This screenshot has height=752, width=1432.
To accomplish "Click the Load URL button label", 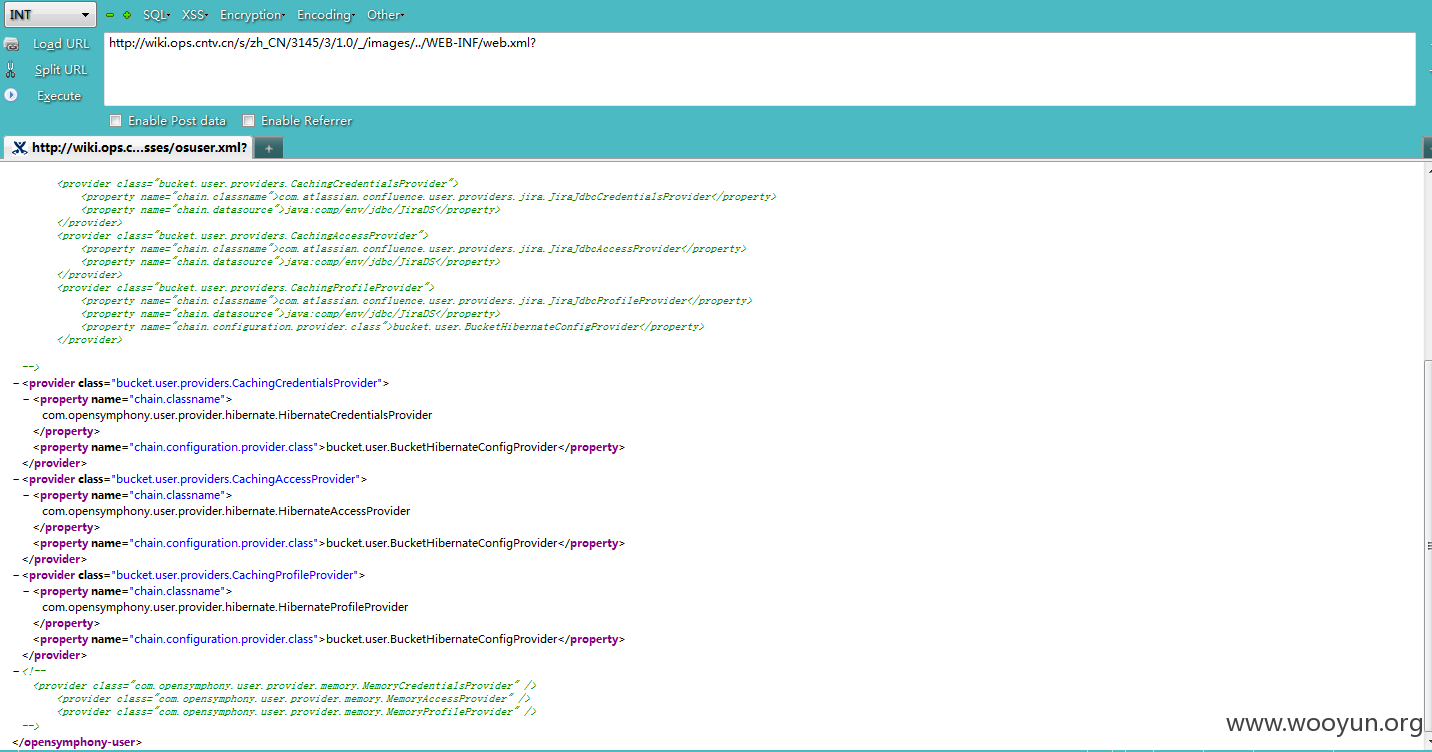I will (x=61, y=44).
